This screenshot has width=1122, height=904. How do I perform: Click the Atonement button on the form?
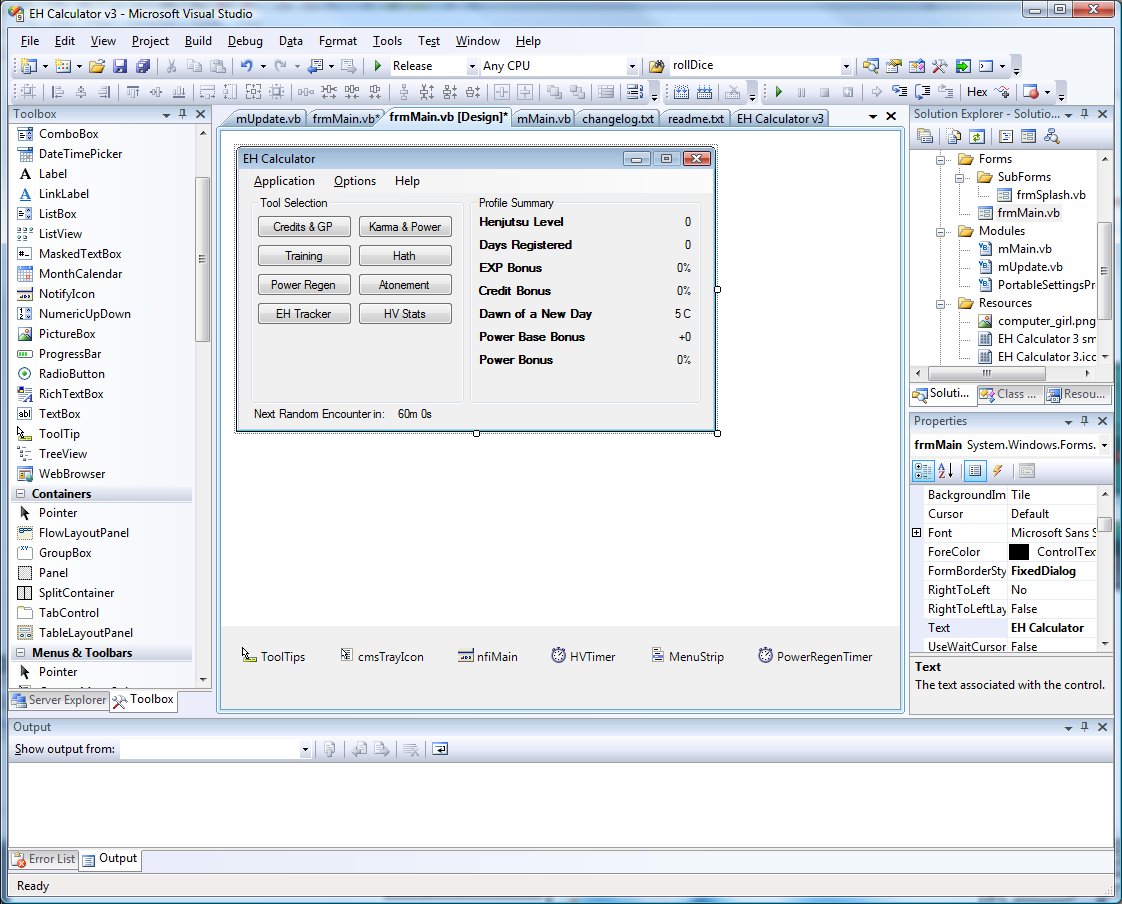pos(405,285)
